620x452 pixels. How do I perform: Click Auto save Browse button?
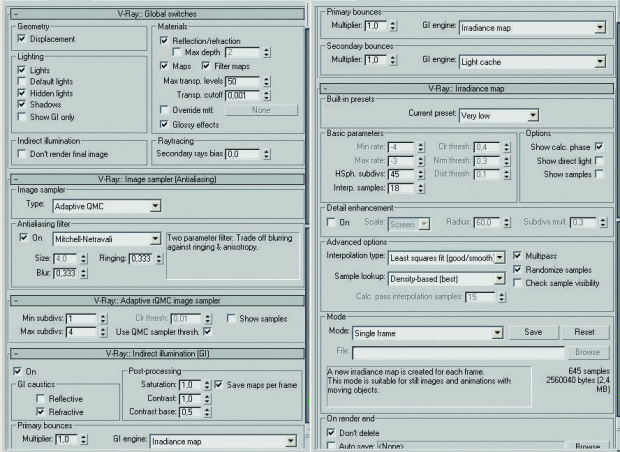click(588, 446)
